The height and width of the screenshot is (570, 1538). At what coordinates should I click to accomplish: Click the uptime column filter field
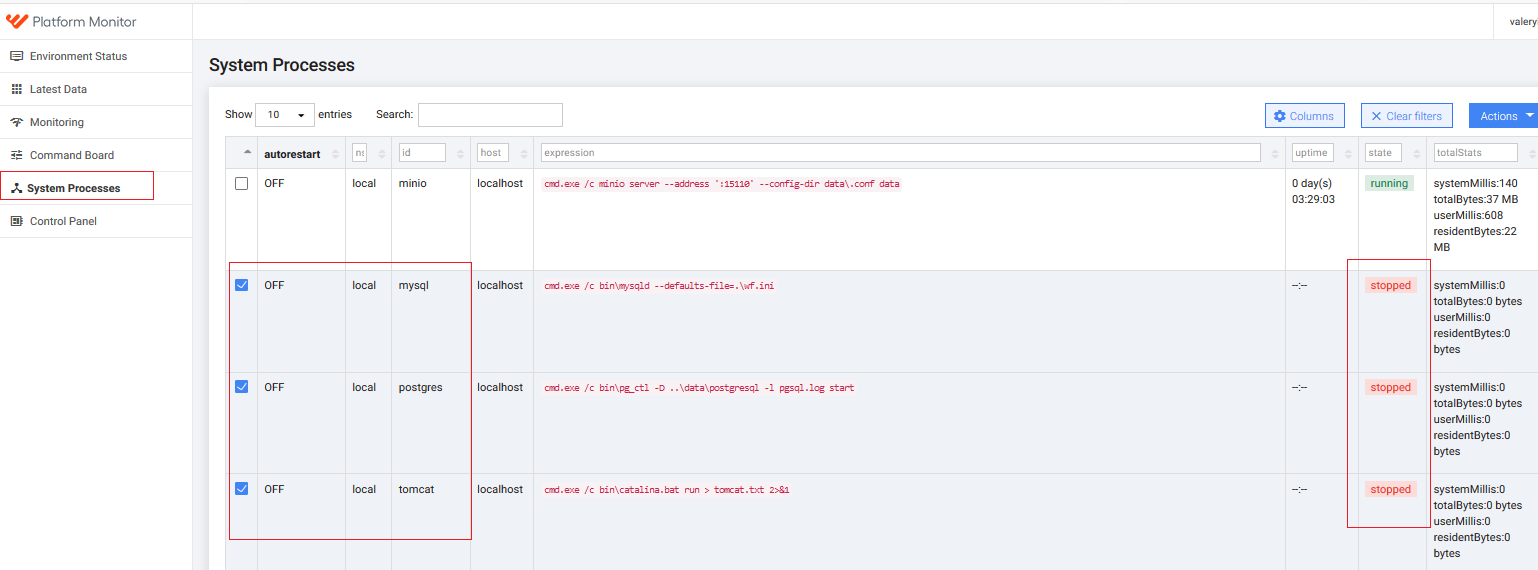point(1313,153)
